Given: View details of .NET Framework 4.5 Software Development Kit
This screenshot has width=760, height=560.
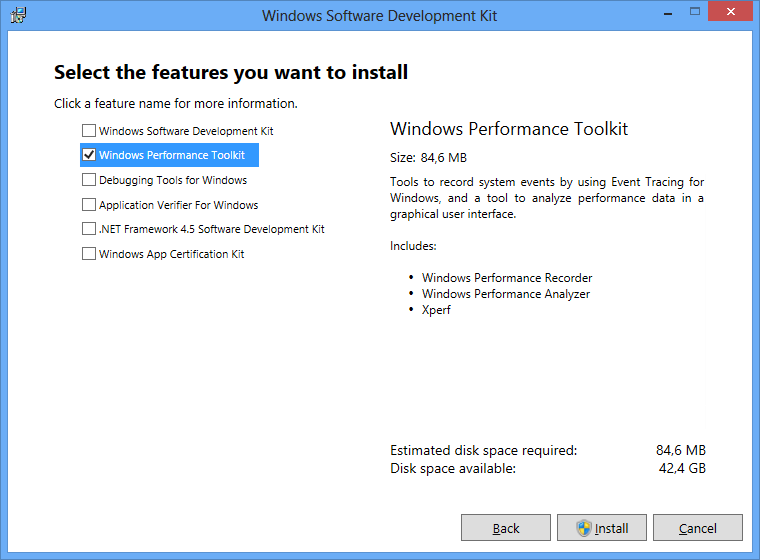Looking at the screenshot, I should point(212,229).
